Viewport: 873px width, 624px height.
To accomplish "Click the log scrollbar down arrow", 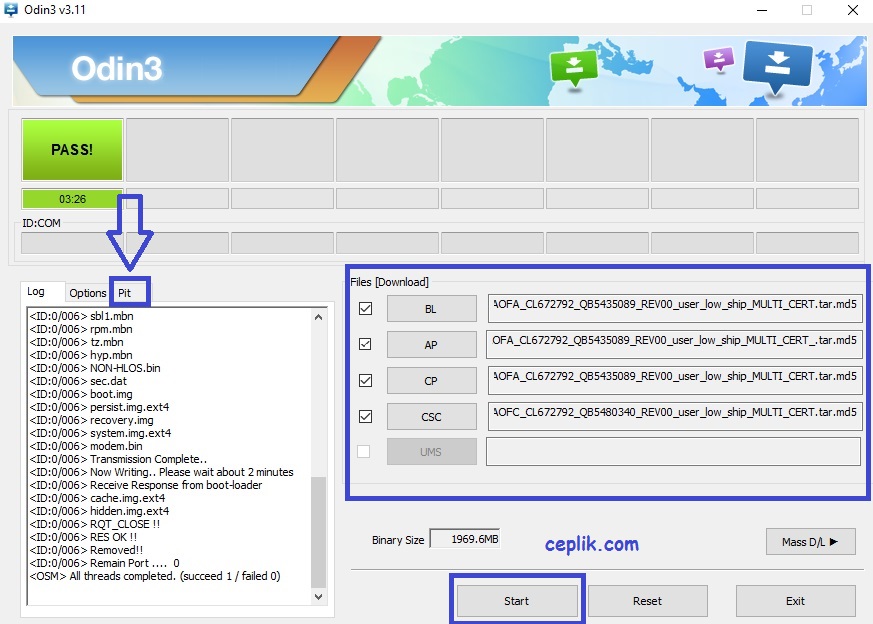I will (x=318, y=597).
